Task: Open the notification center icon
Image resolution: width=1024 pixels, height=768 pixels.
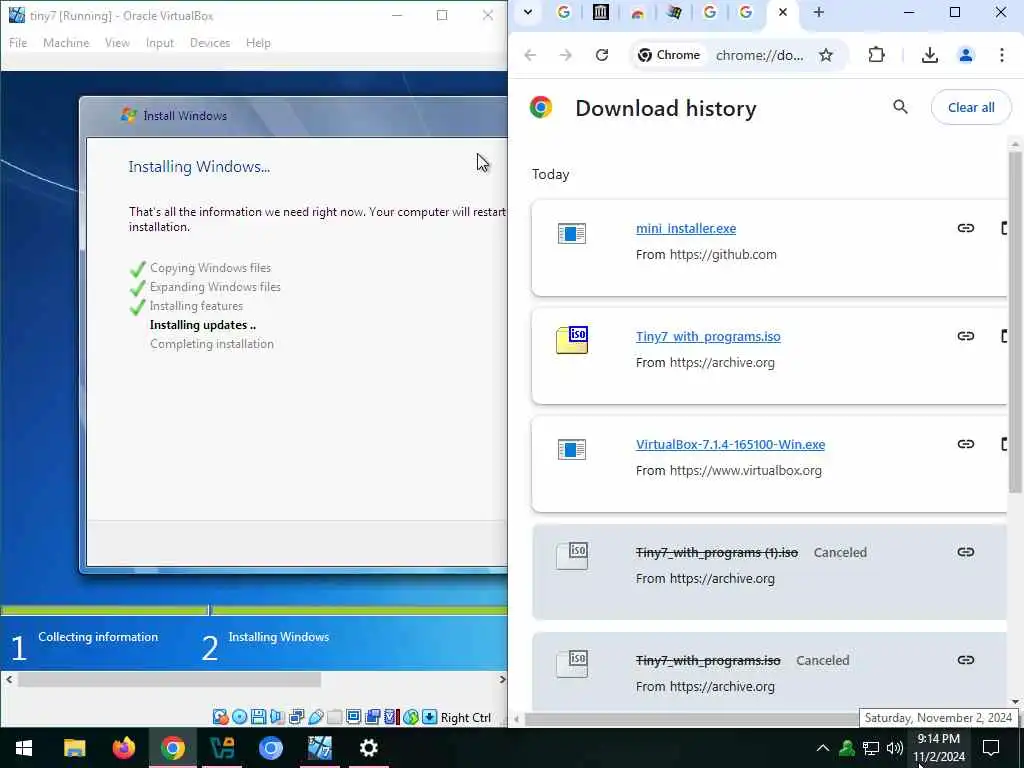Action: [x=991, y=748]
